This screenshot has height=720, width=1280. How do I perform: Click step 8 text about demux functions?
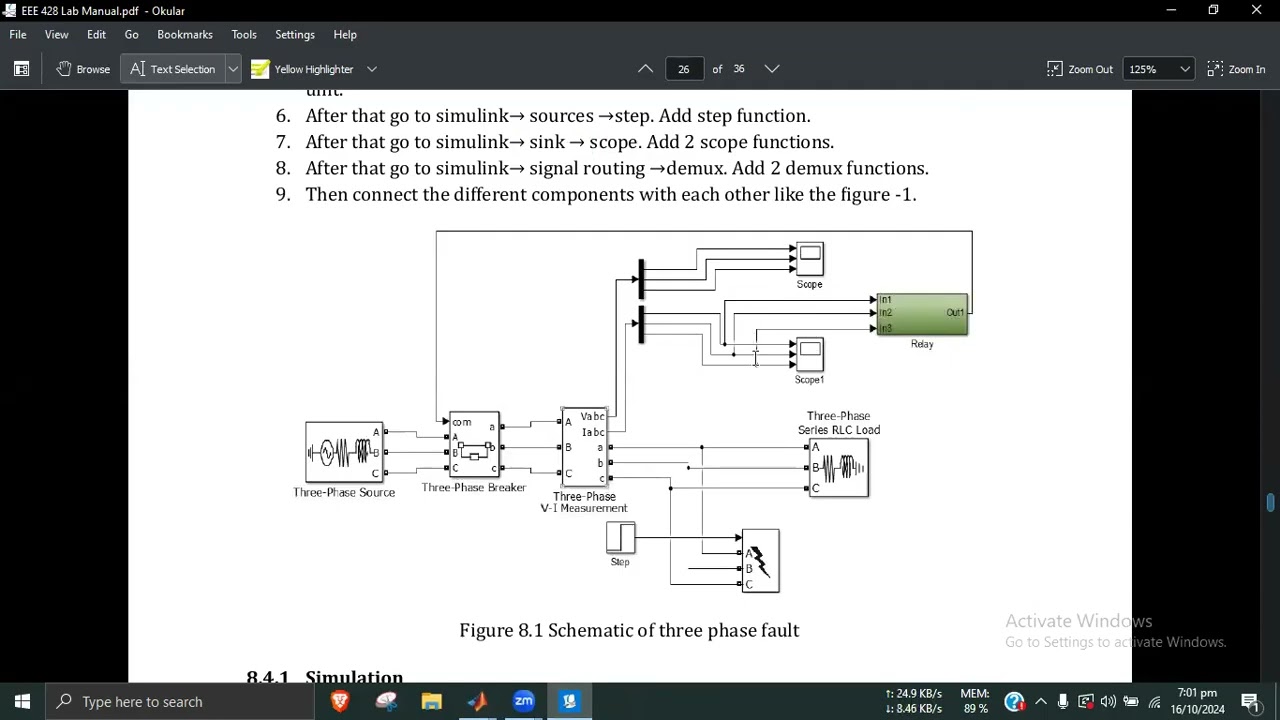click(617, 168)
